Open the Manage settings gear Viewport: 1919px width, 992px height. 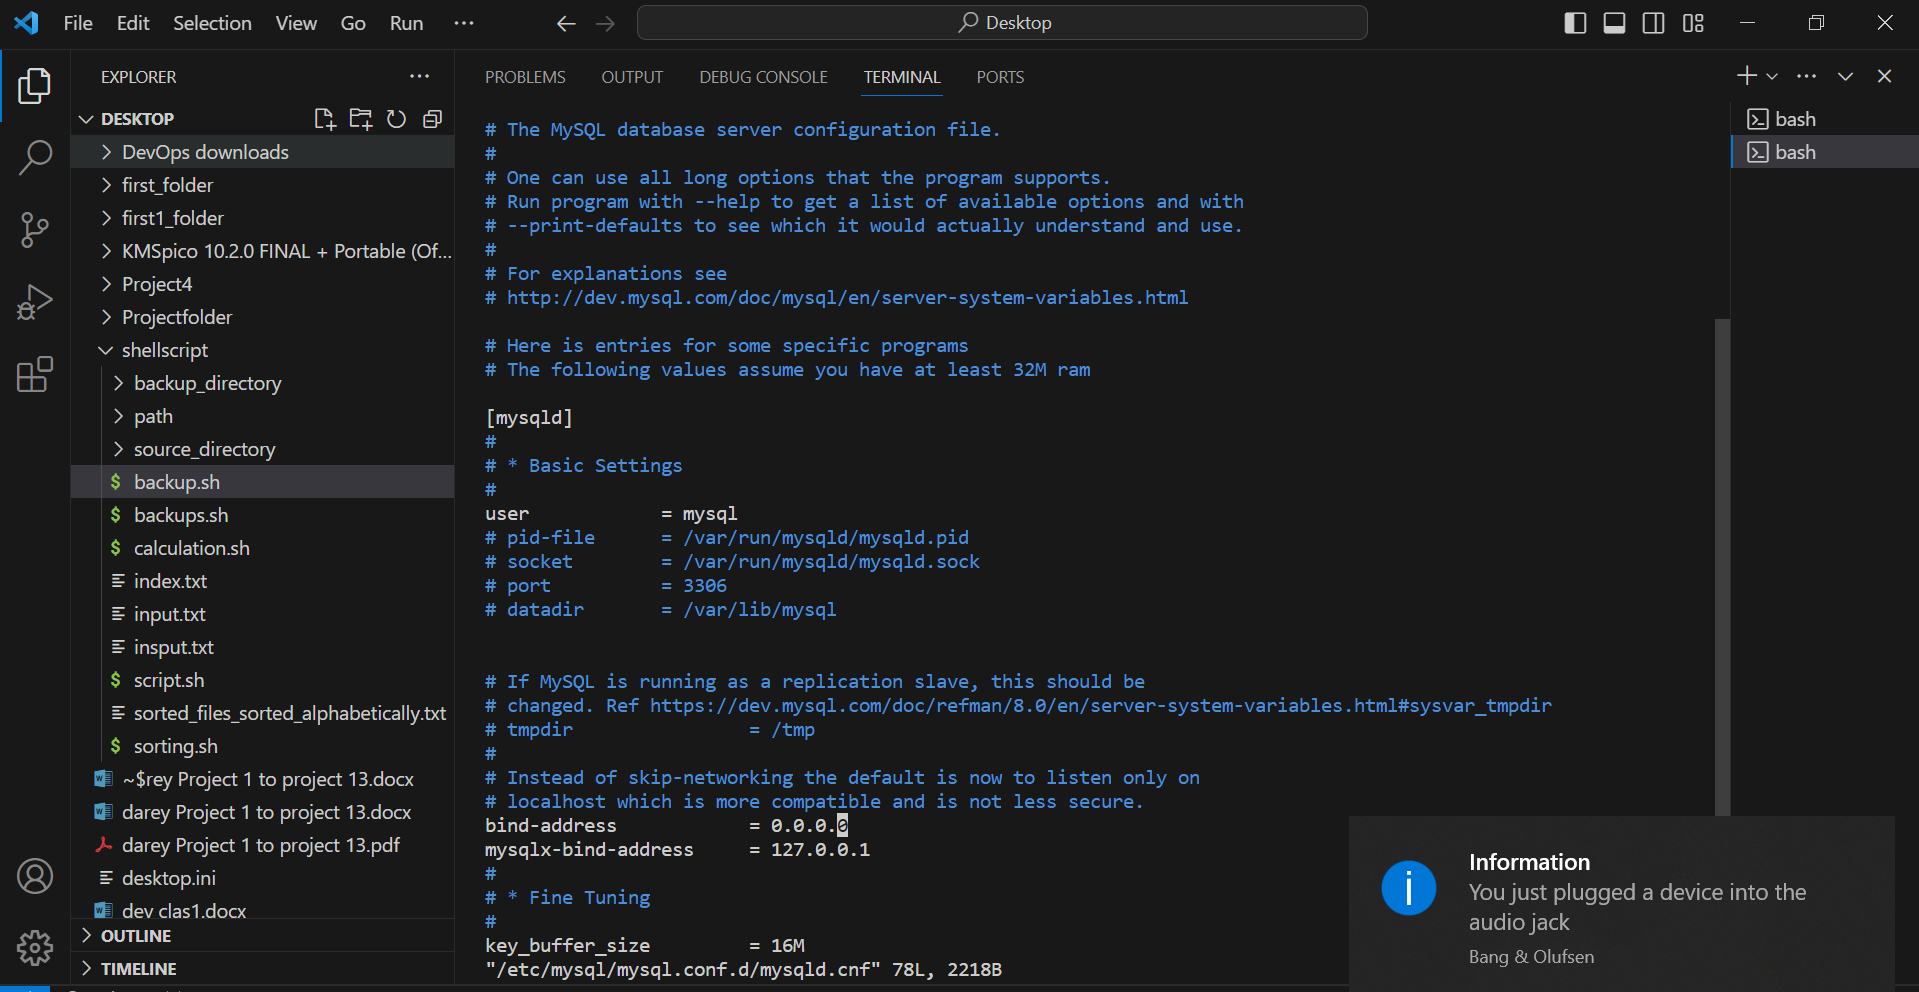(x=36, y=948)
